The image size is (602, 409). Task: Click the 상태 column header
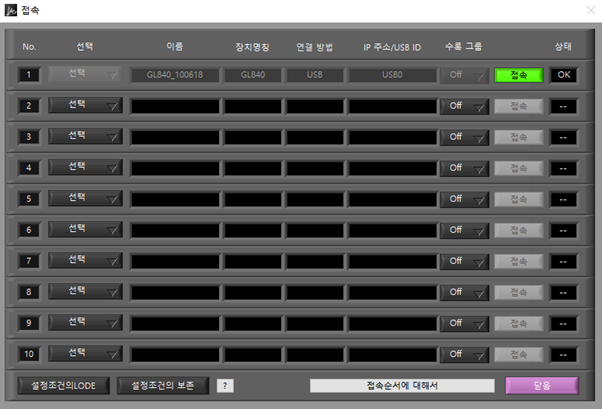pos(563,46)
